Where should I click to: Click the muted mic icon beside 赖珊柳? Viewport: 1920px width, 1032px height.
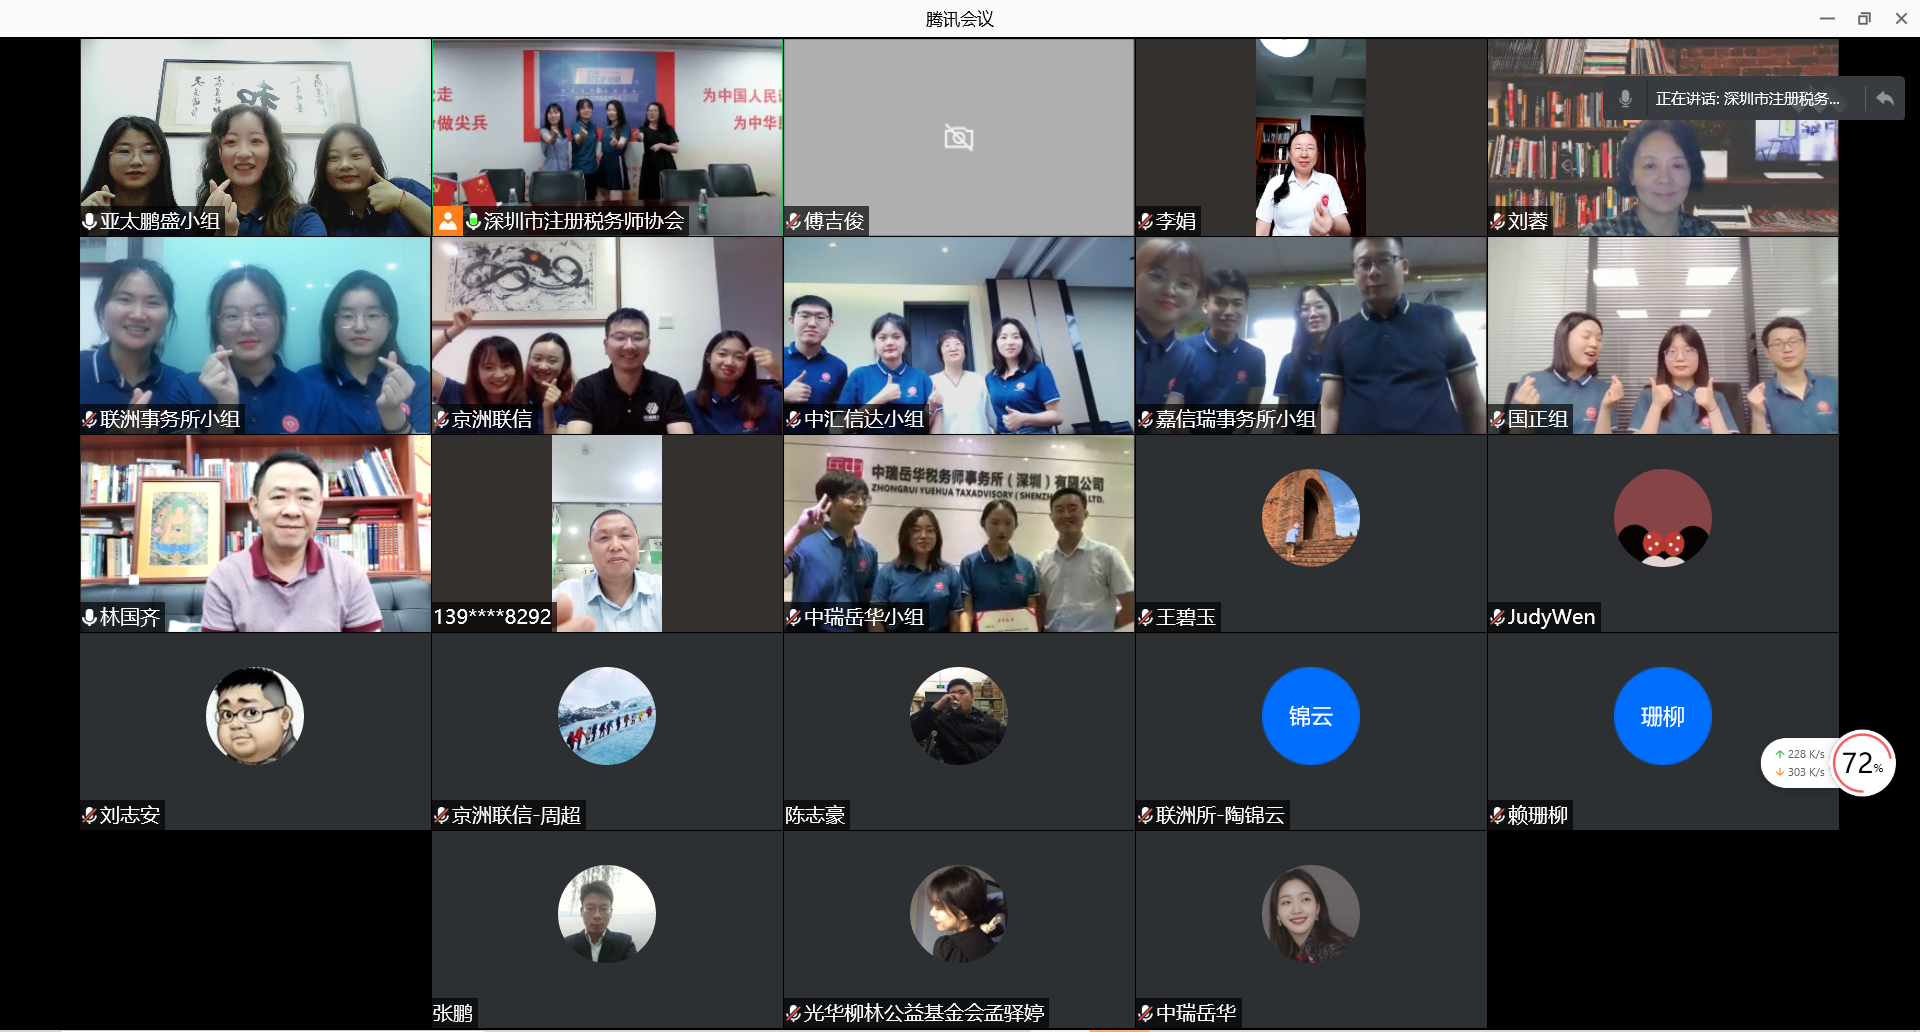pyautogui.click(x=1497, y=816)
